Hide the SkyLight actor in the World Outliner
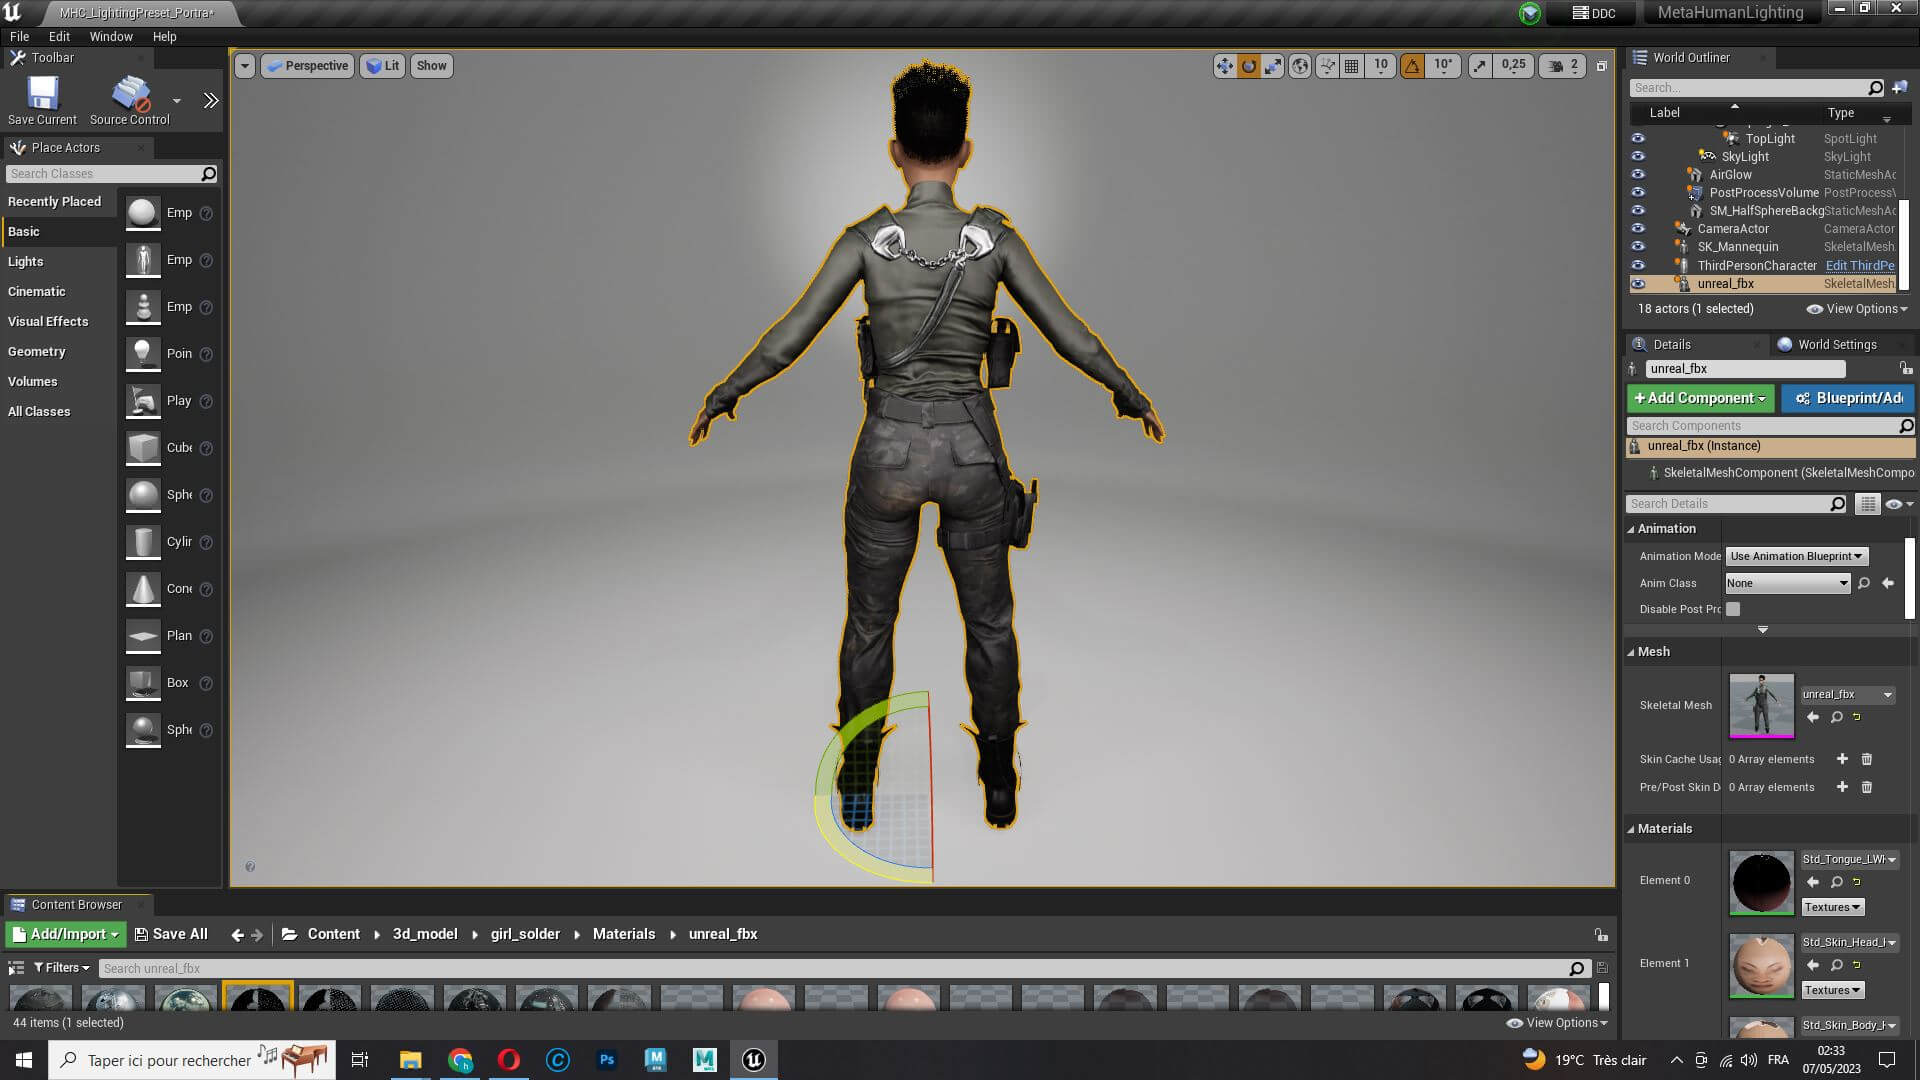 point(1638,156)
